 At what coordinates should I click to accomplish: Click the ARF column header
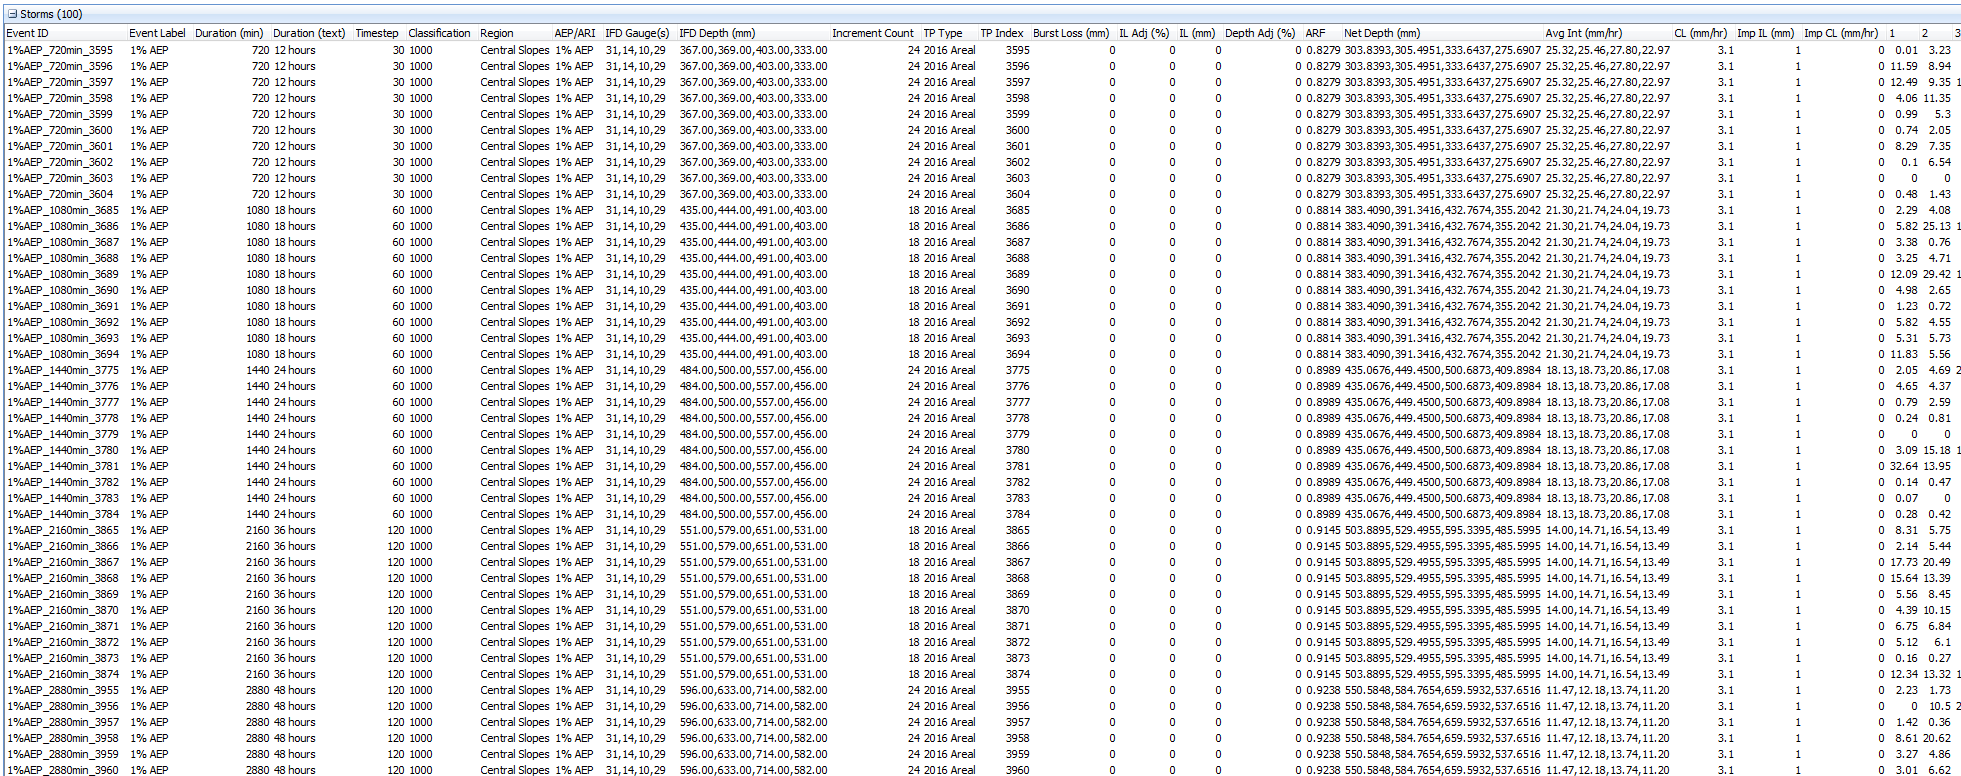[1315, 33]
